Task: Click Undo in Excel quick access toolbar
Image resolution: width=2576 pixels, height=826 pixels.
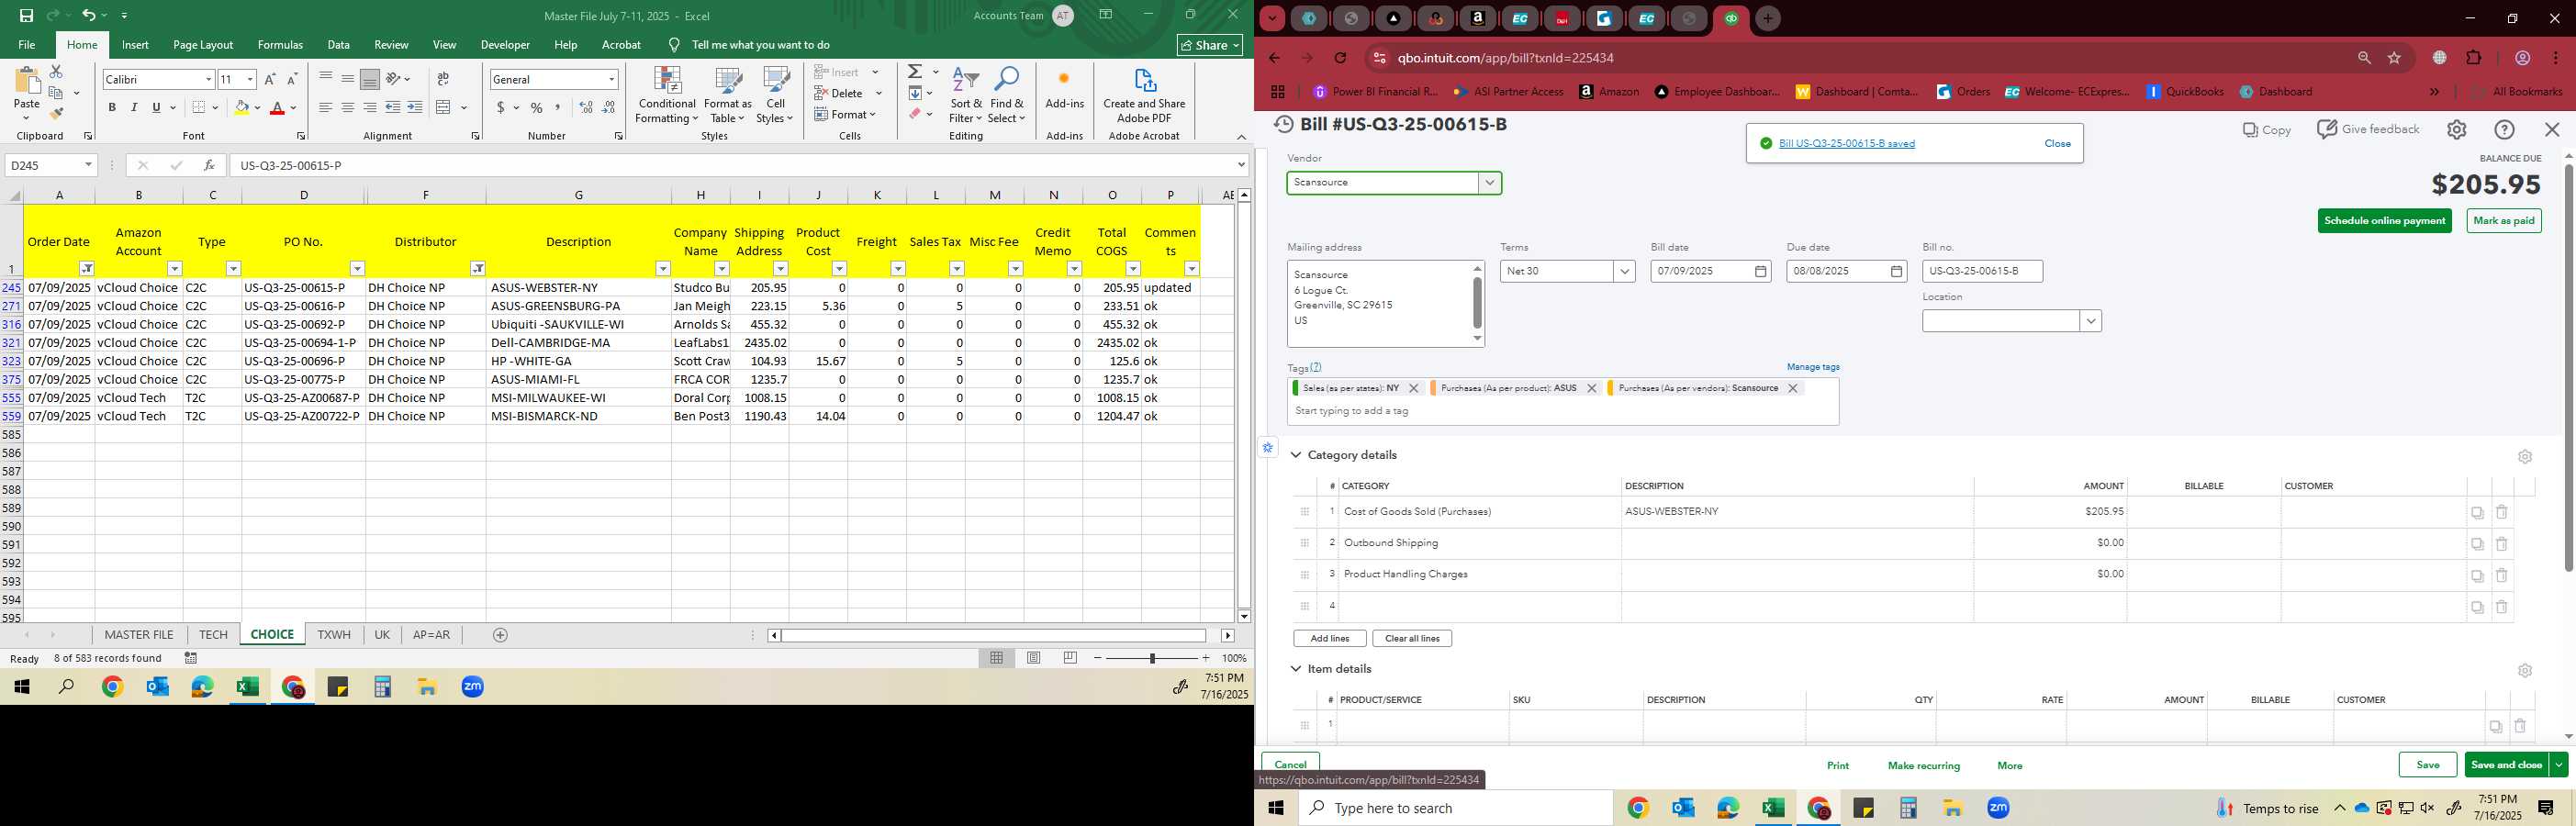Action: pyautogui.click(x=89, y=15)
